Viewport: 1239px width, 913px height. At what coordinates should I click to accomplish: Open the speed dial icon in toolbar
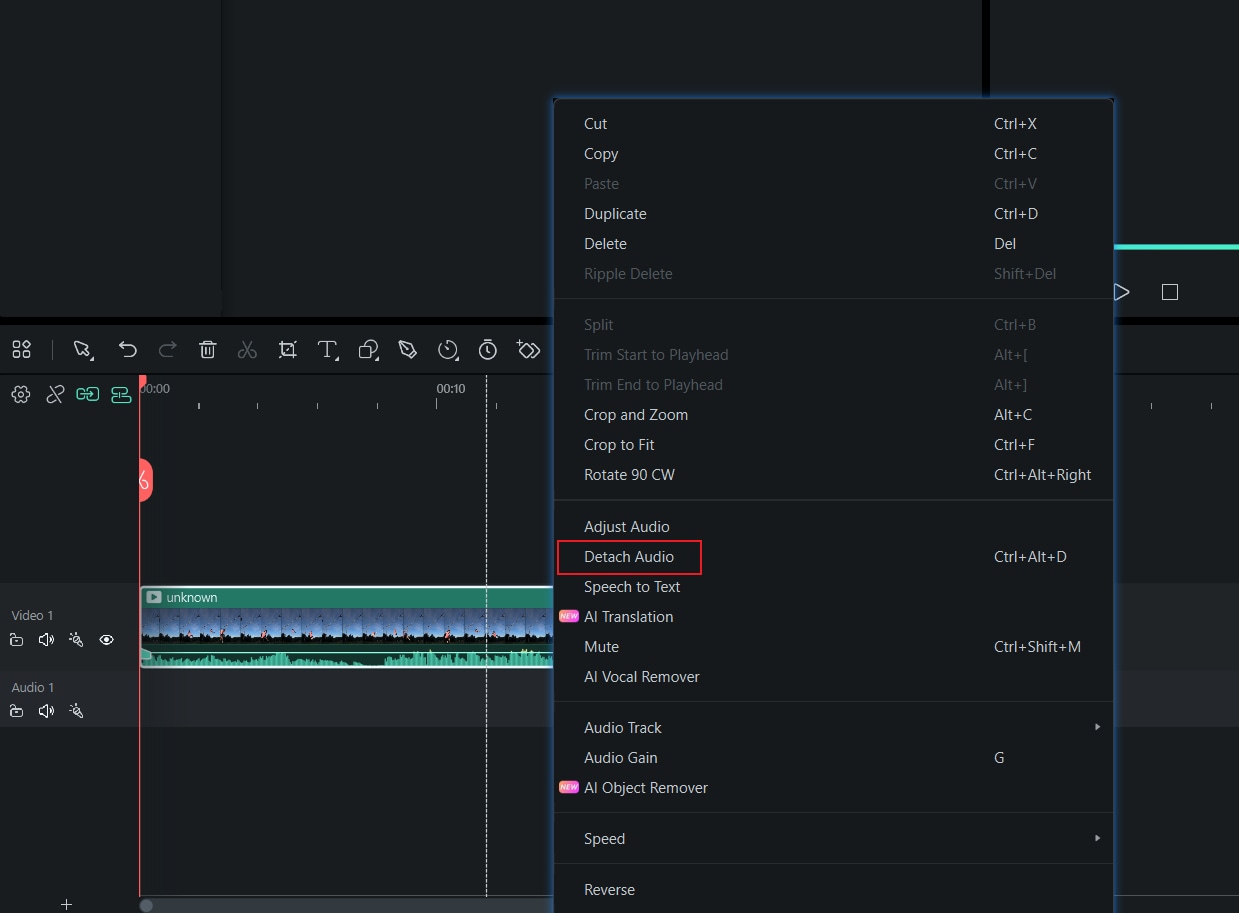pos(448,349)
